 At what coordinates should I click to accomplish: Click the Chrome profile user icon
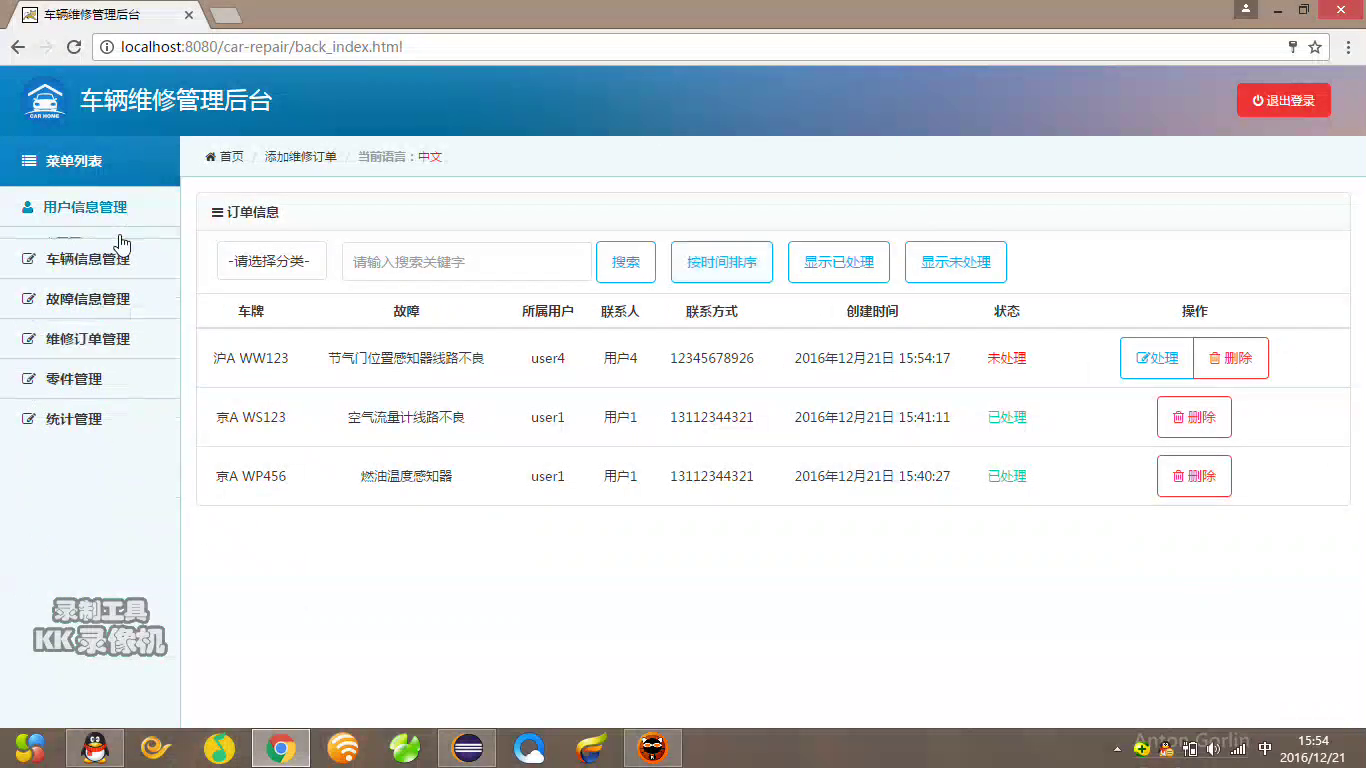[x=1245, y=9]
